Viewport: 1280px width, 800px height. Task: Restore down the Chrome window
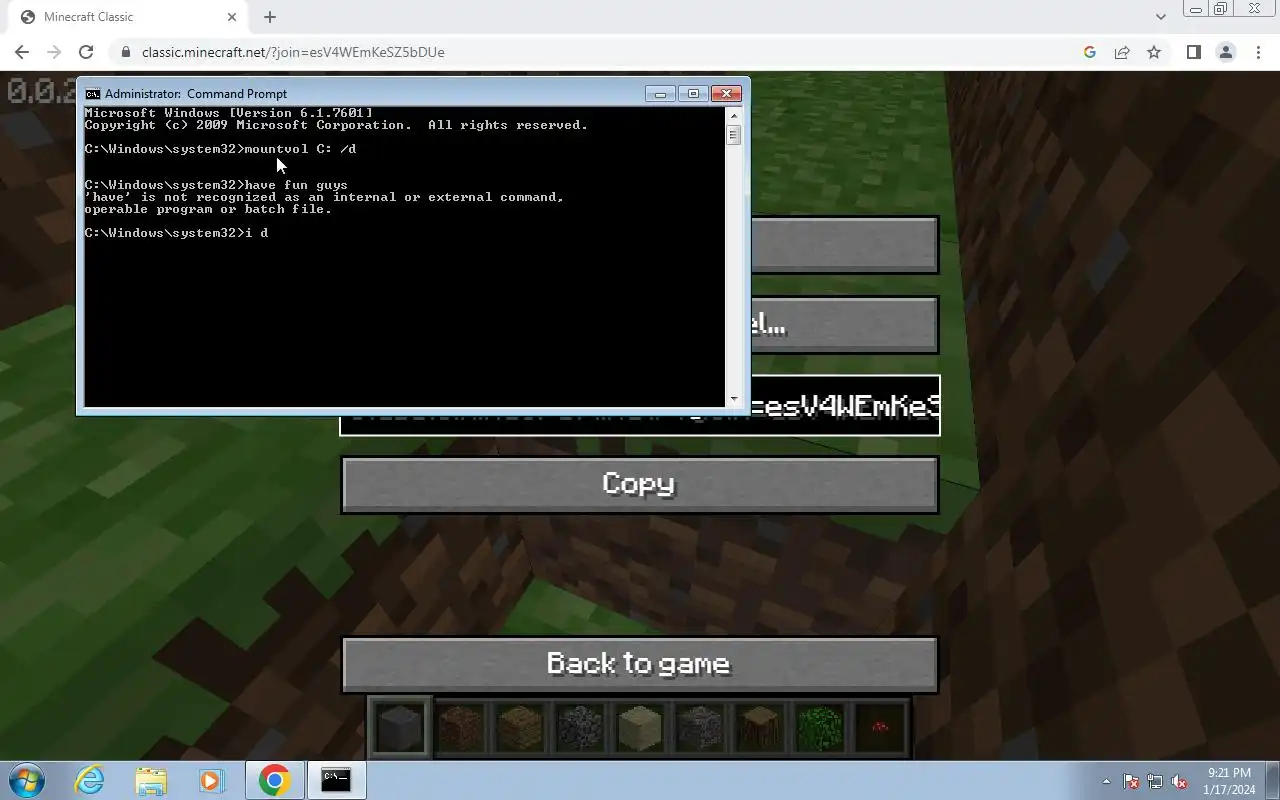coord(1221,9)
